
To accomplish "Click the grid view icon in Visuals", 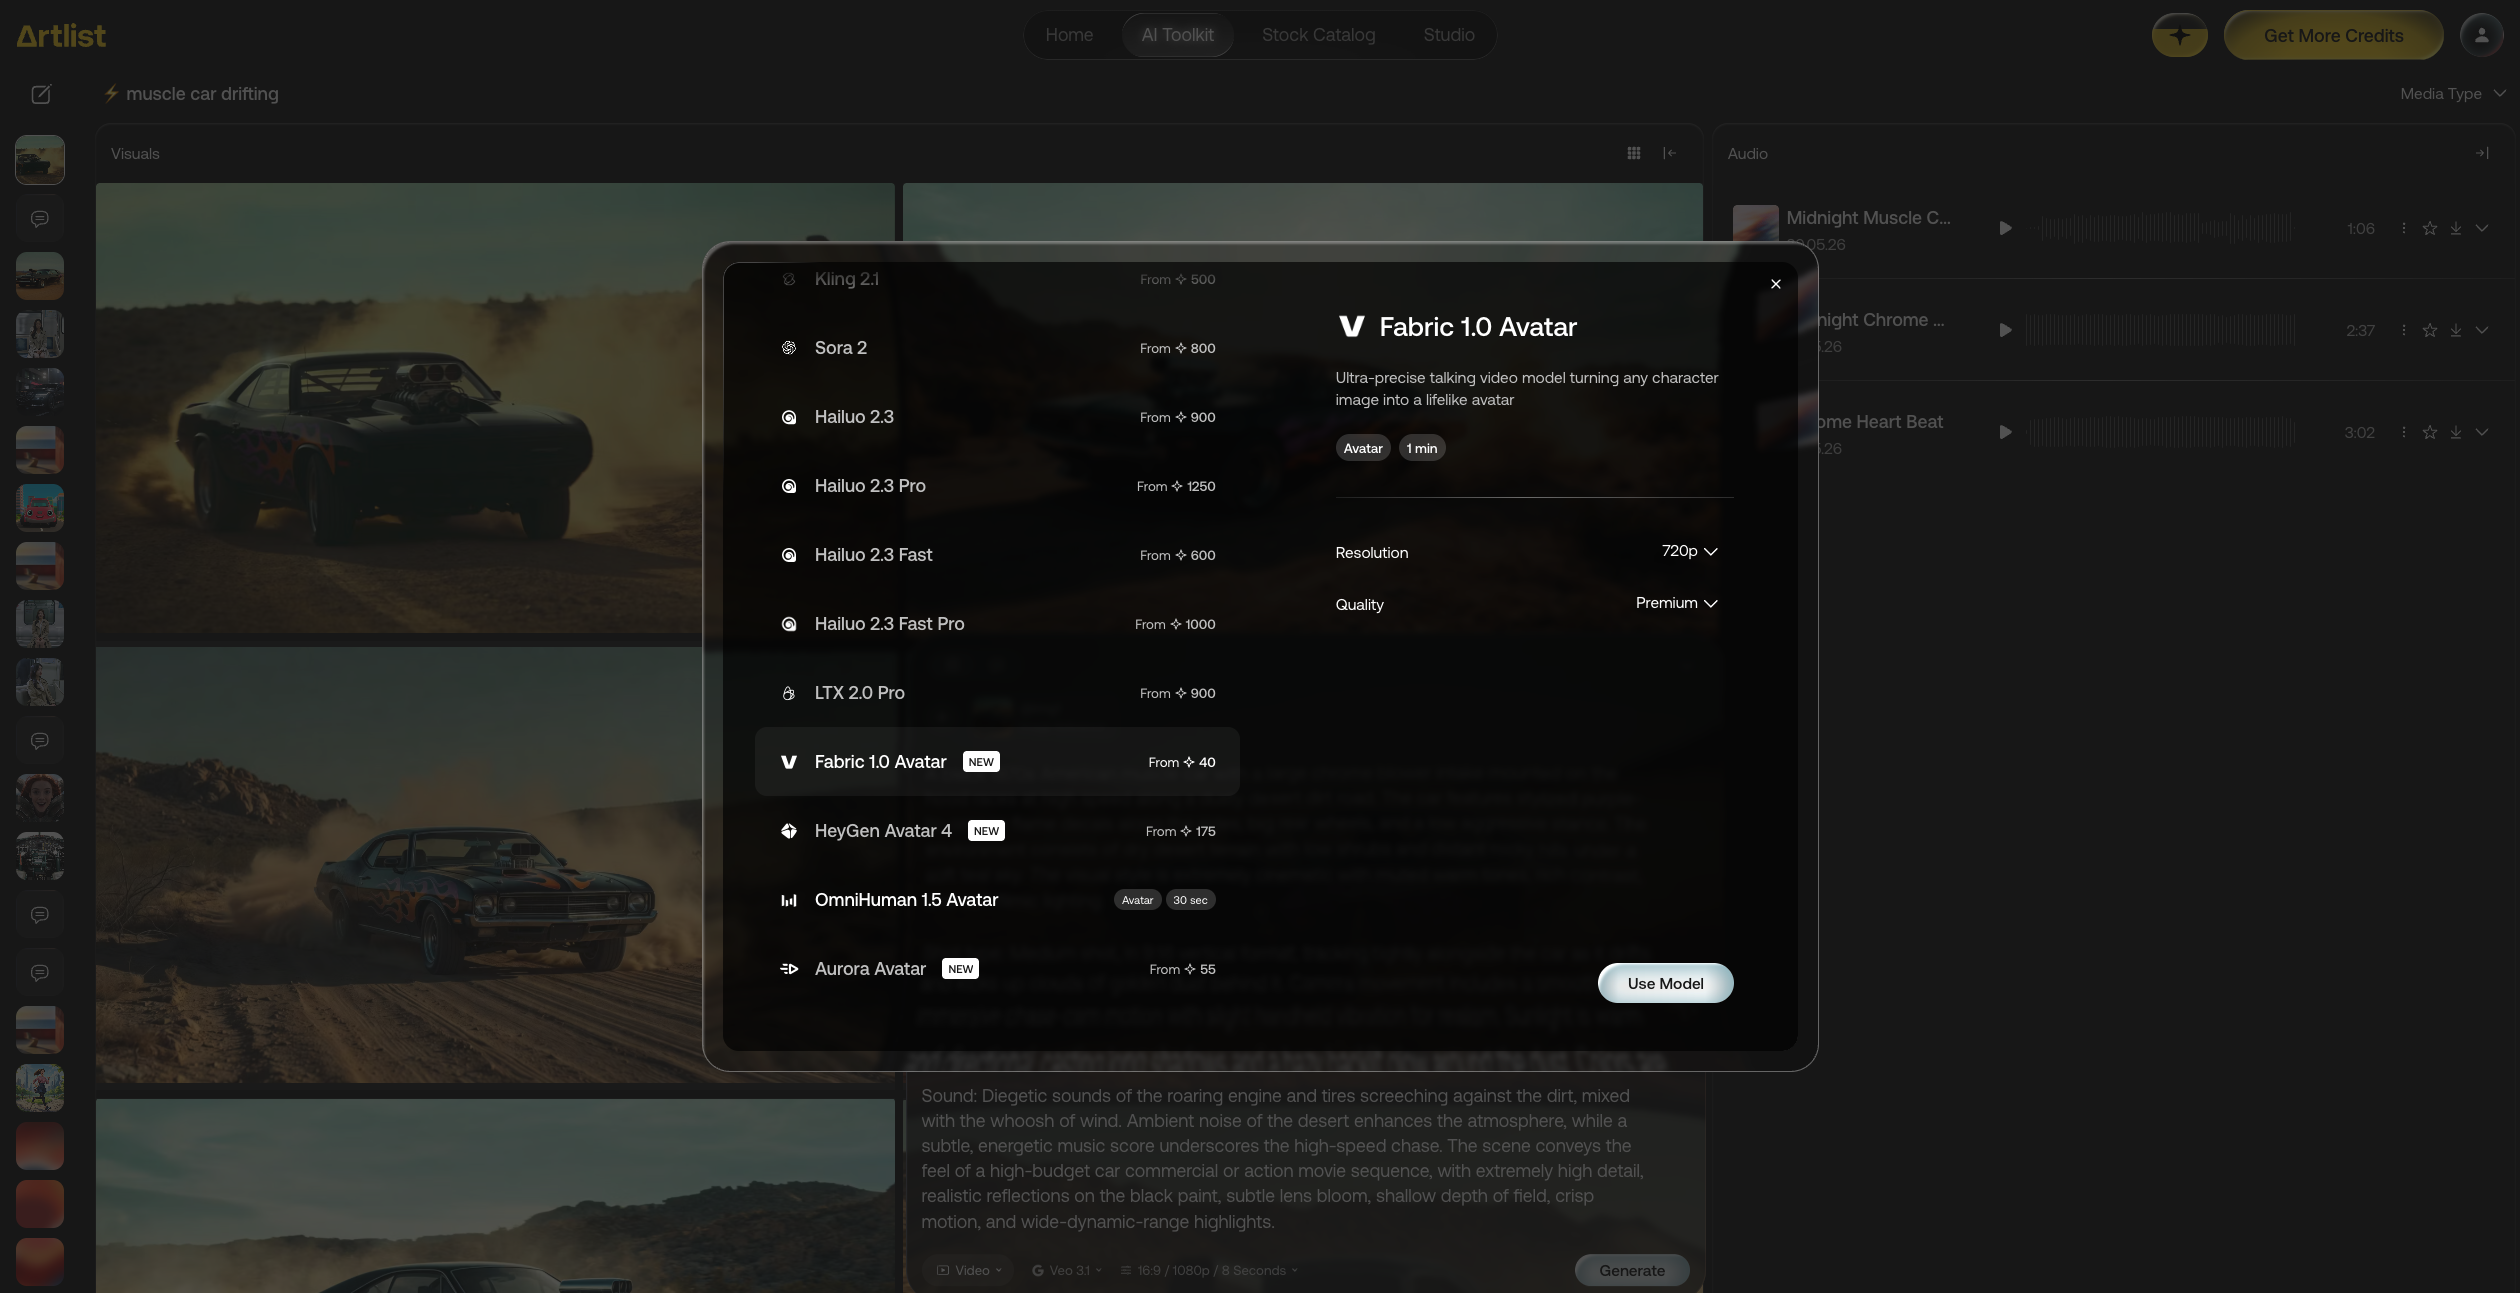I will (1634, 153).
